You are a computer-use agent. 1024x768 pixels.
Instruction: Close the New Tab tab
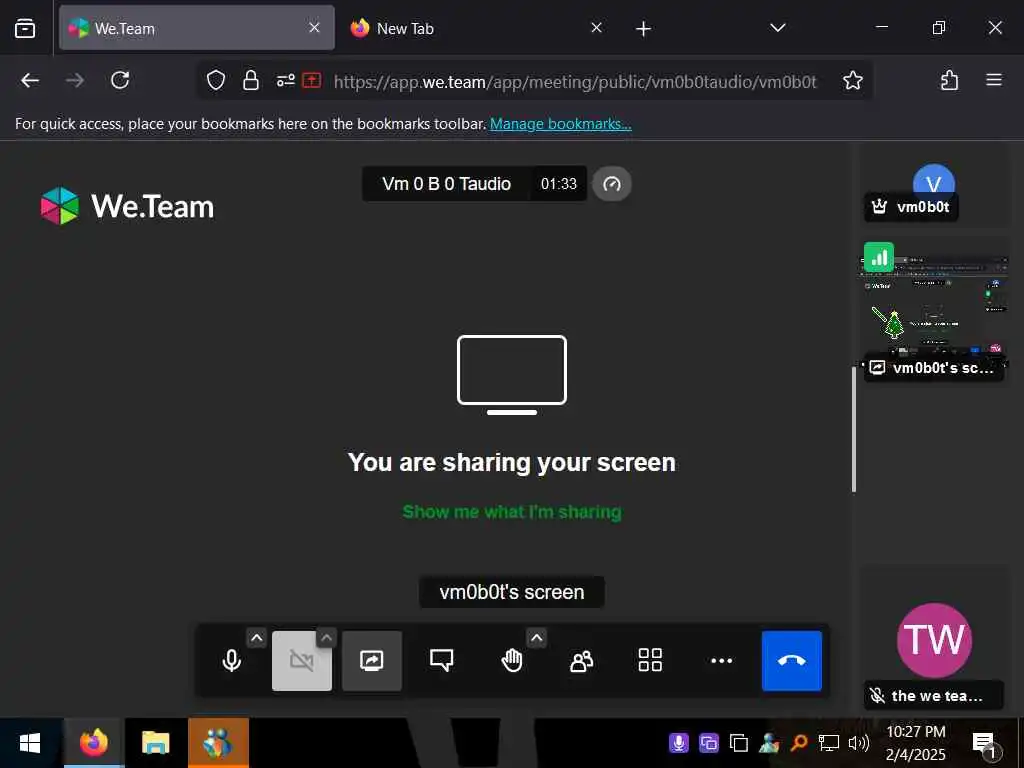tap(596, 27)
